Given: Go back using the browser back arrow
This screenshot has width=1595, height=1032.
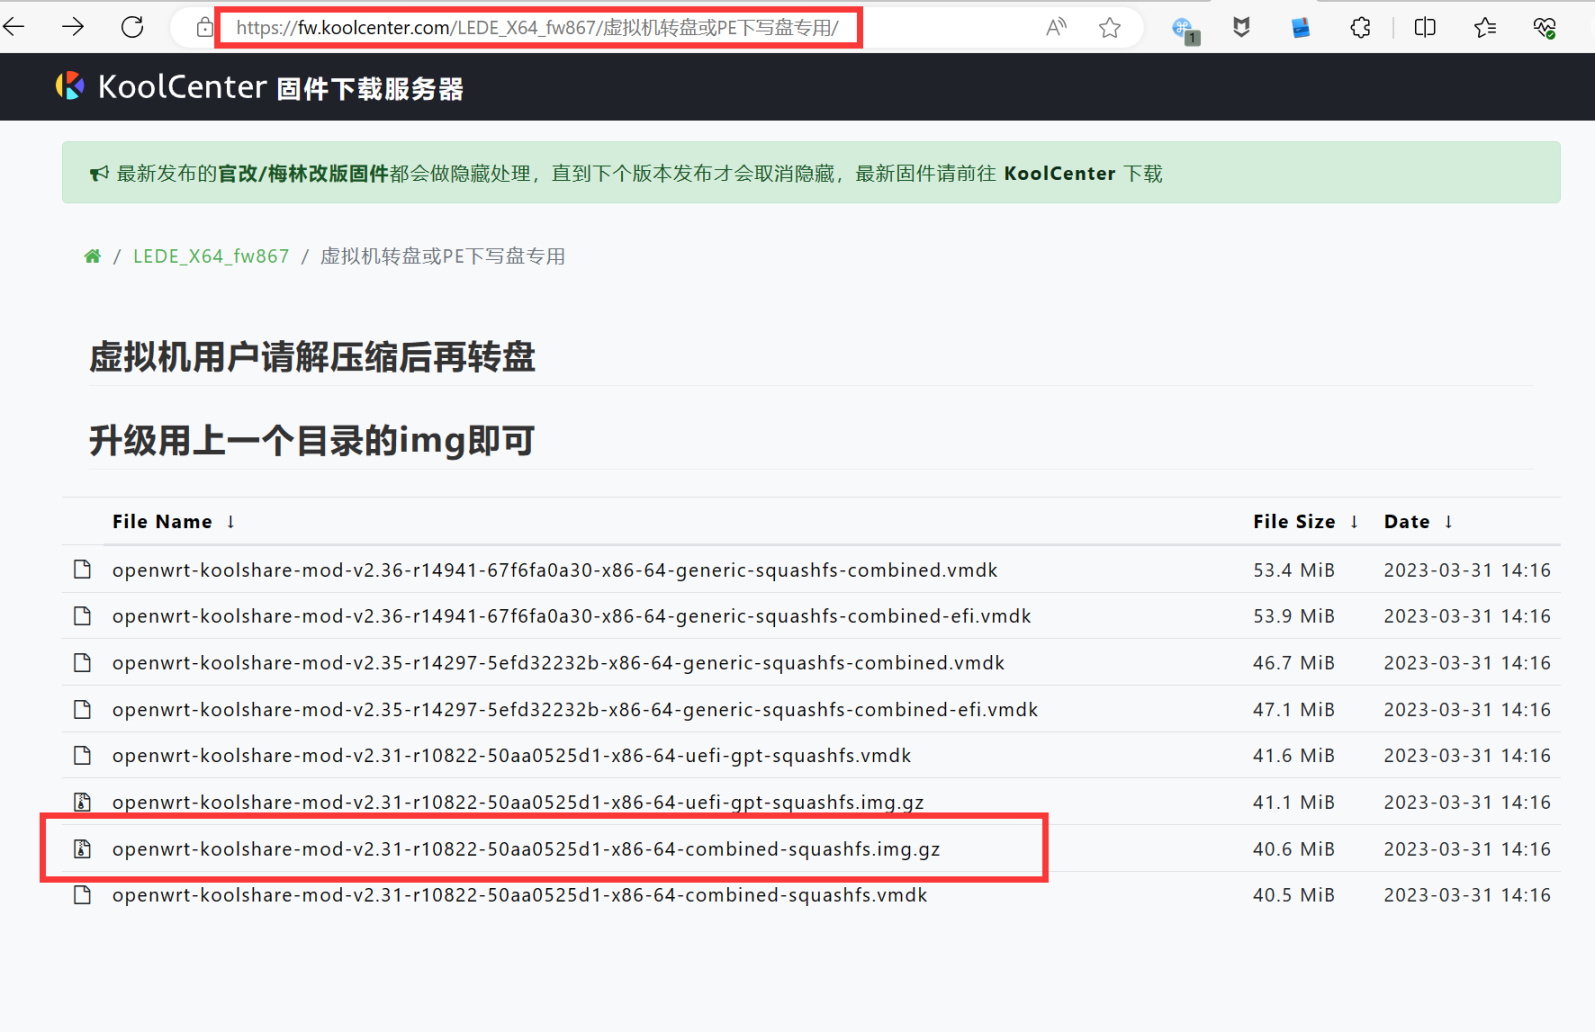Looking at the screenshot, I should pos(15,27).
